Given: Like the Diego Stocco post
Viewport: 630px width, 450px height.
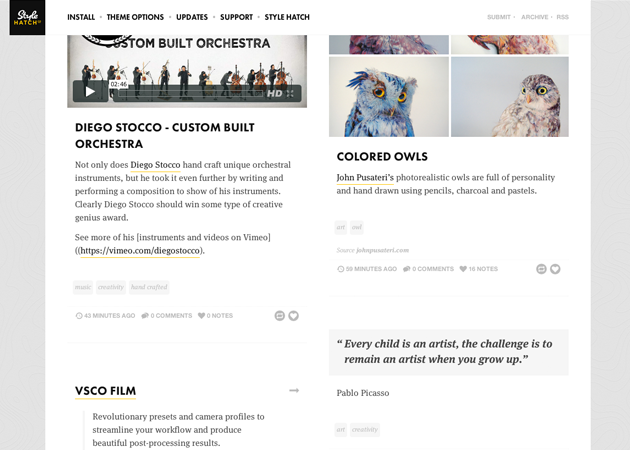Looking at the screenshot, I should click(294, 316).
